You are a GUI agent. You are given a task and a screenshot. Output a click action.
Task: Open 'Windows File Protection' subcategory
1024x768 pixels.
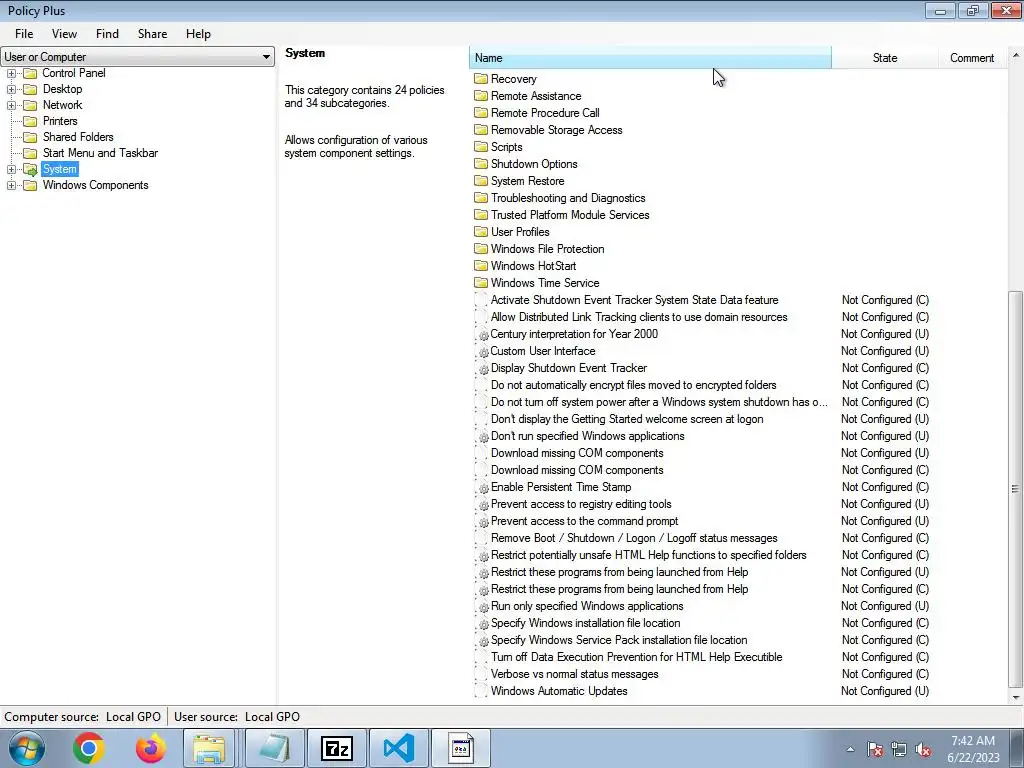pos(547,249)
